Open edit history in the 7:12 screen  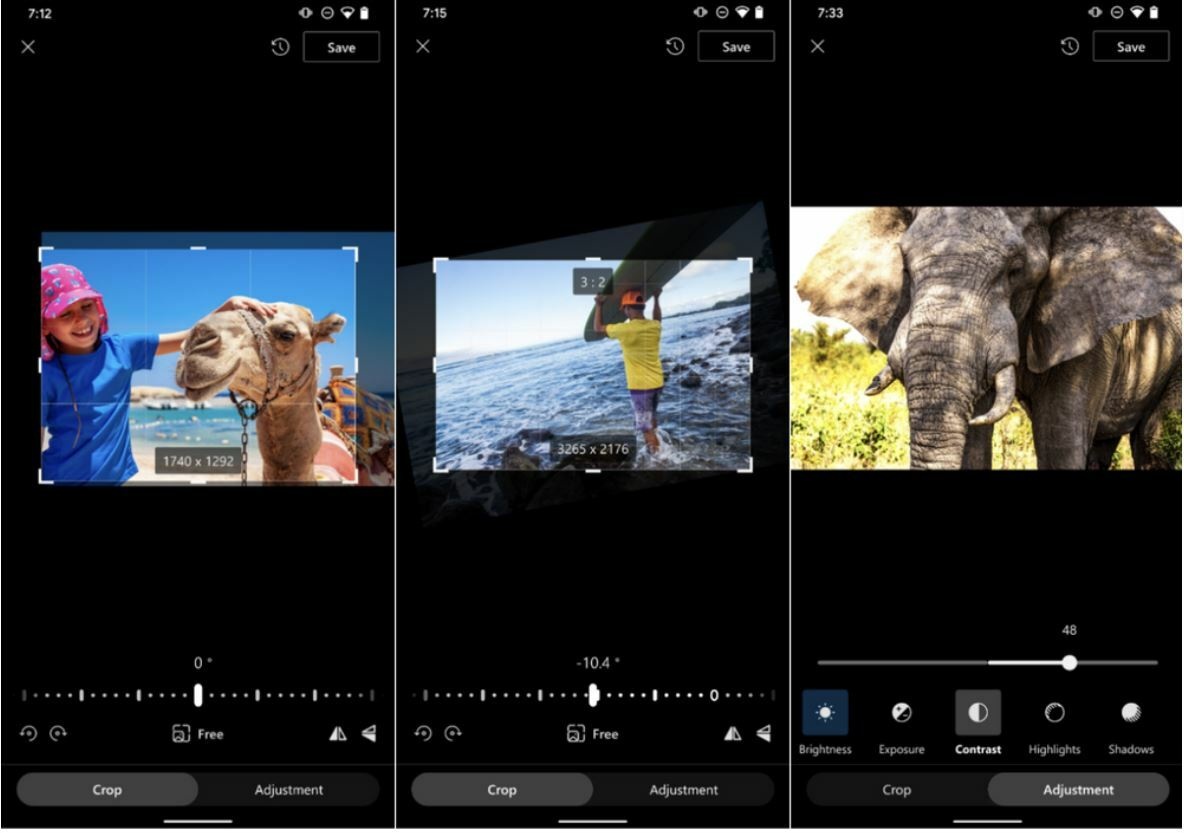click(x=280, y=47)
